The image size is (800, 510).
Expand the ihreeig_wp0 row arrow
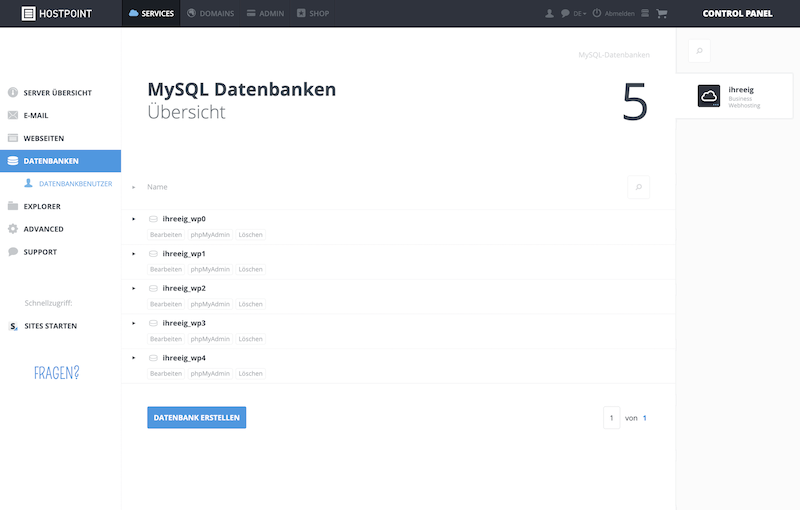click(134, 219)
